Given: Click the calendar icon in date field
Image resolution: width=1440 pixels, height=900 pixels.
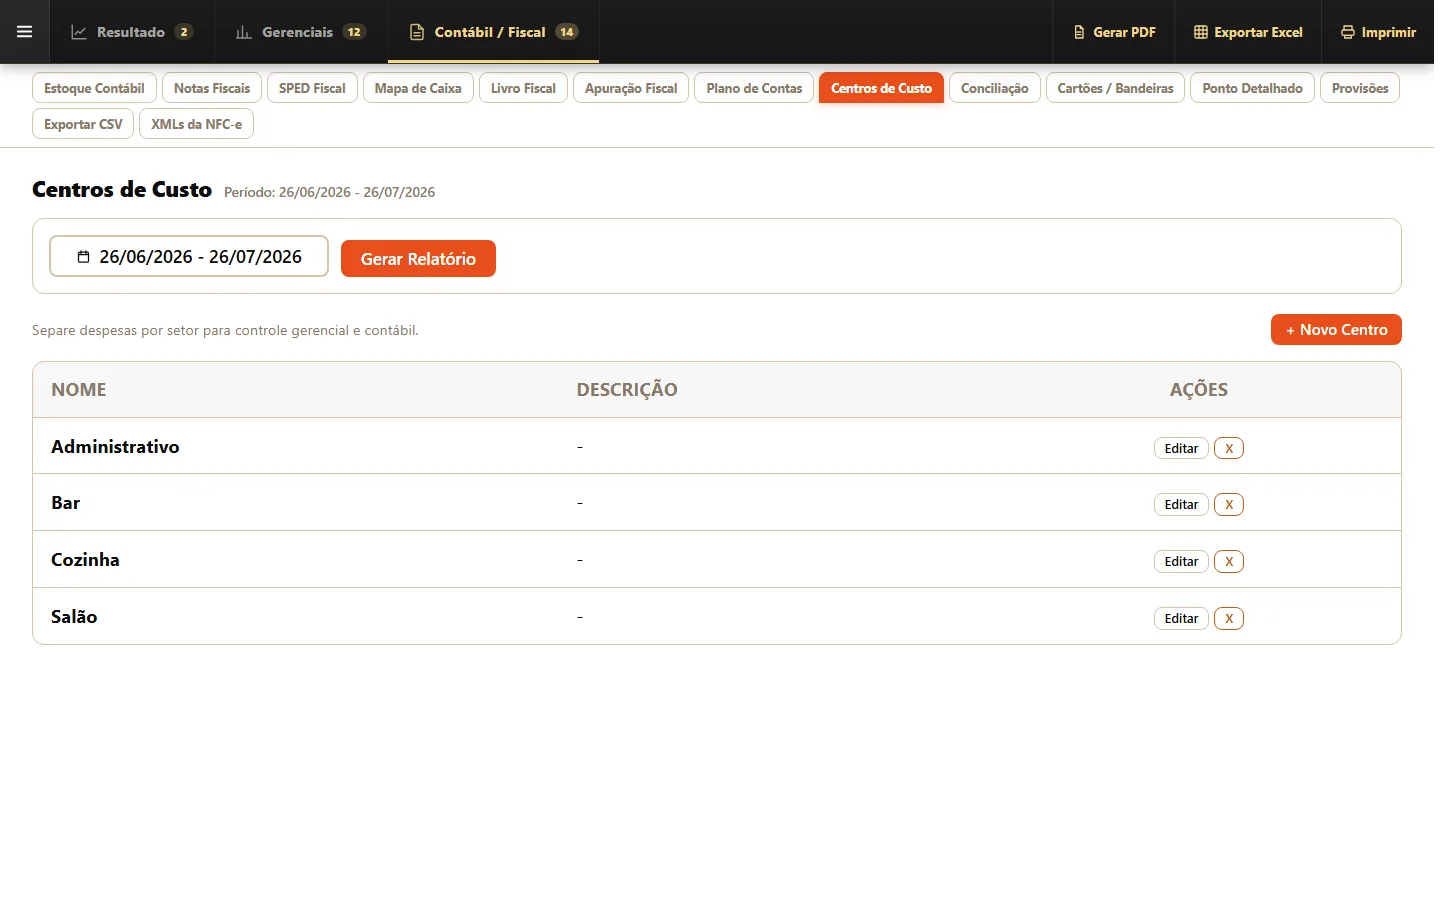Looking at the screenshot, I should click(x=84, y=257).
